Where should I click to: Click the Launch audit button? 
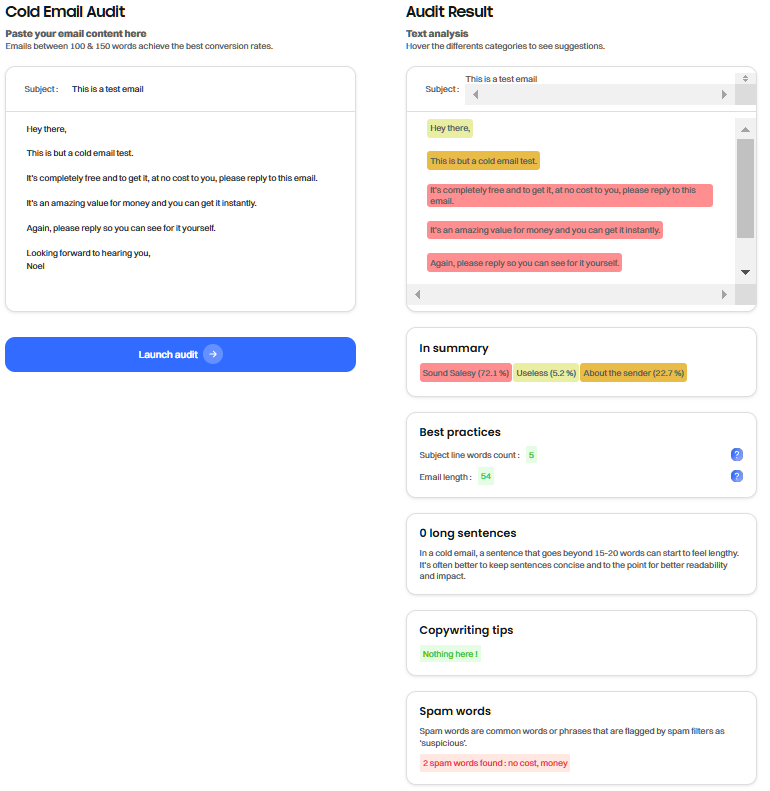(x=180, y=354)
